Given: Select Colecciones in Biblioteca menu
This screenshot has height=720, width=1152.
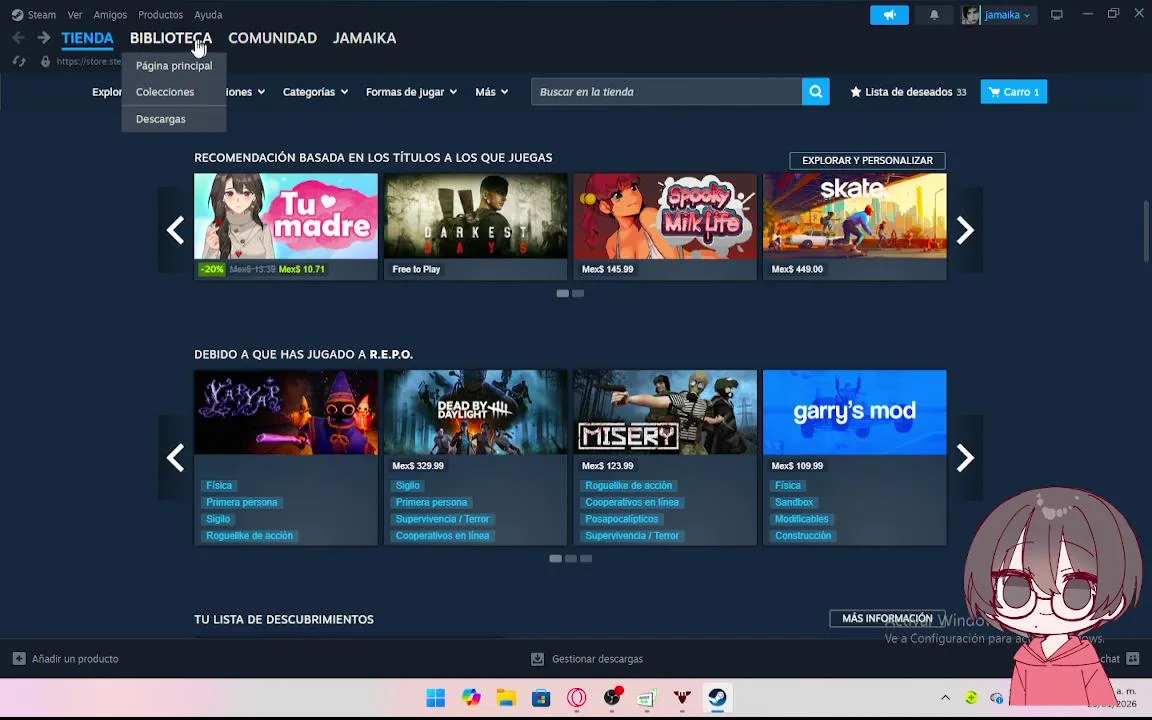Looking at the screenshot, I should tap(174, 92).
